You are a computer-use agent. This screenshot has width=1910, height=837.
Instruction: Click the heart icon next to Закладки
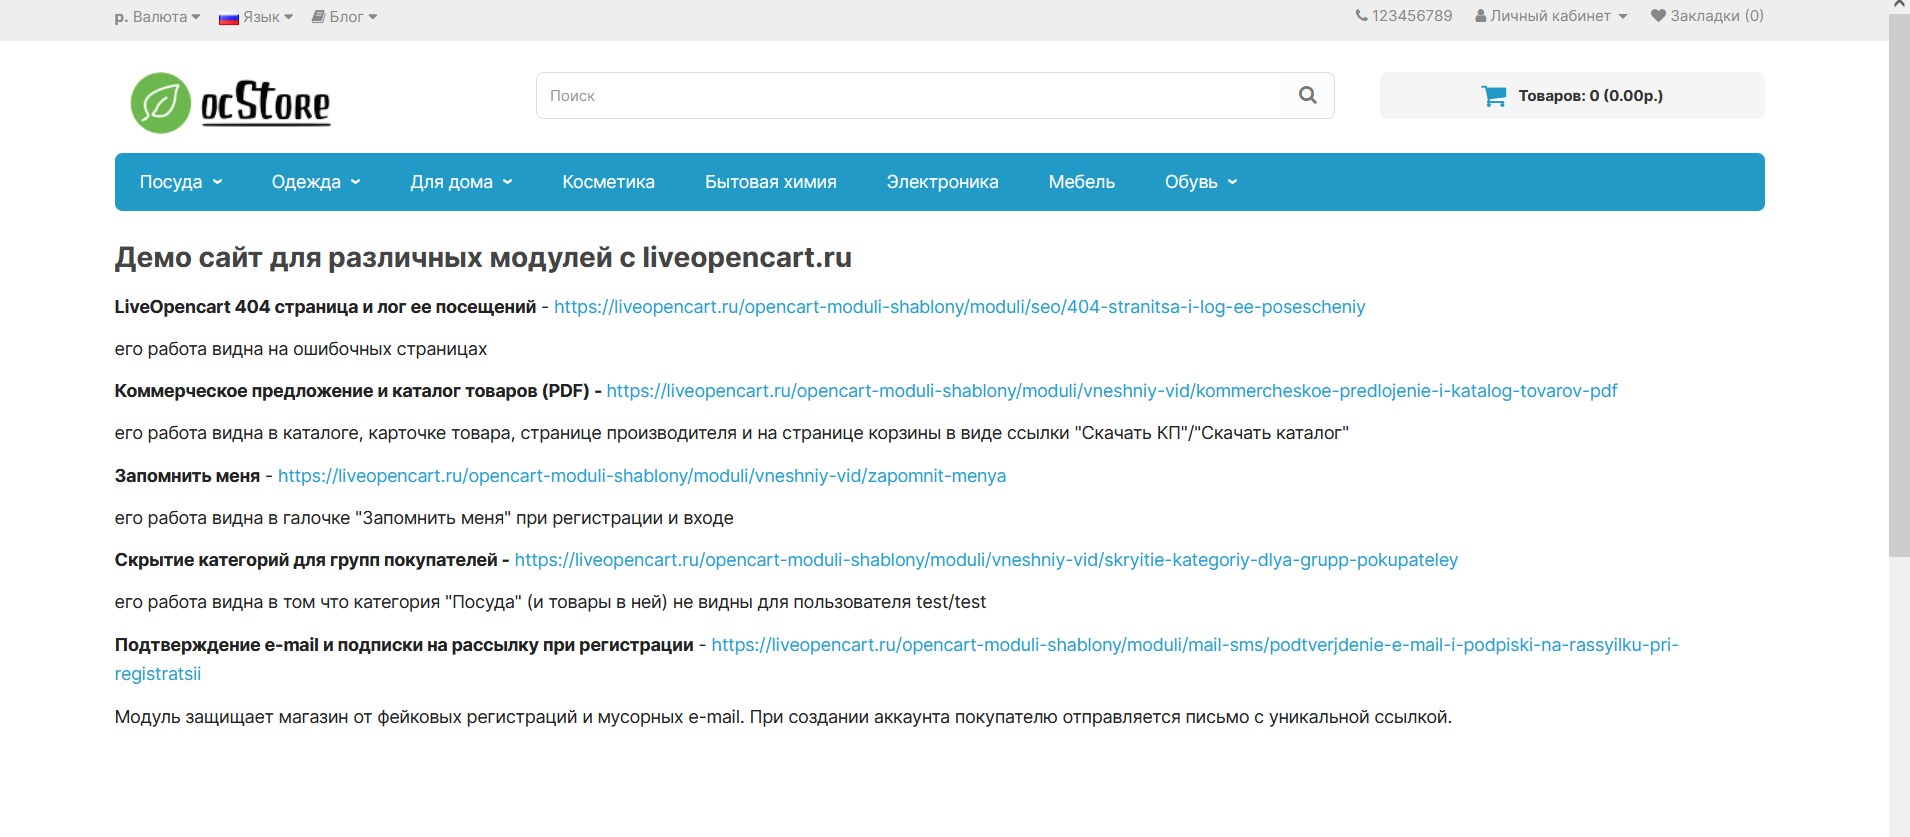(x=1658, y=16)
